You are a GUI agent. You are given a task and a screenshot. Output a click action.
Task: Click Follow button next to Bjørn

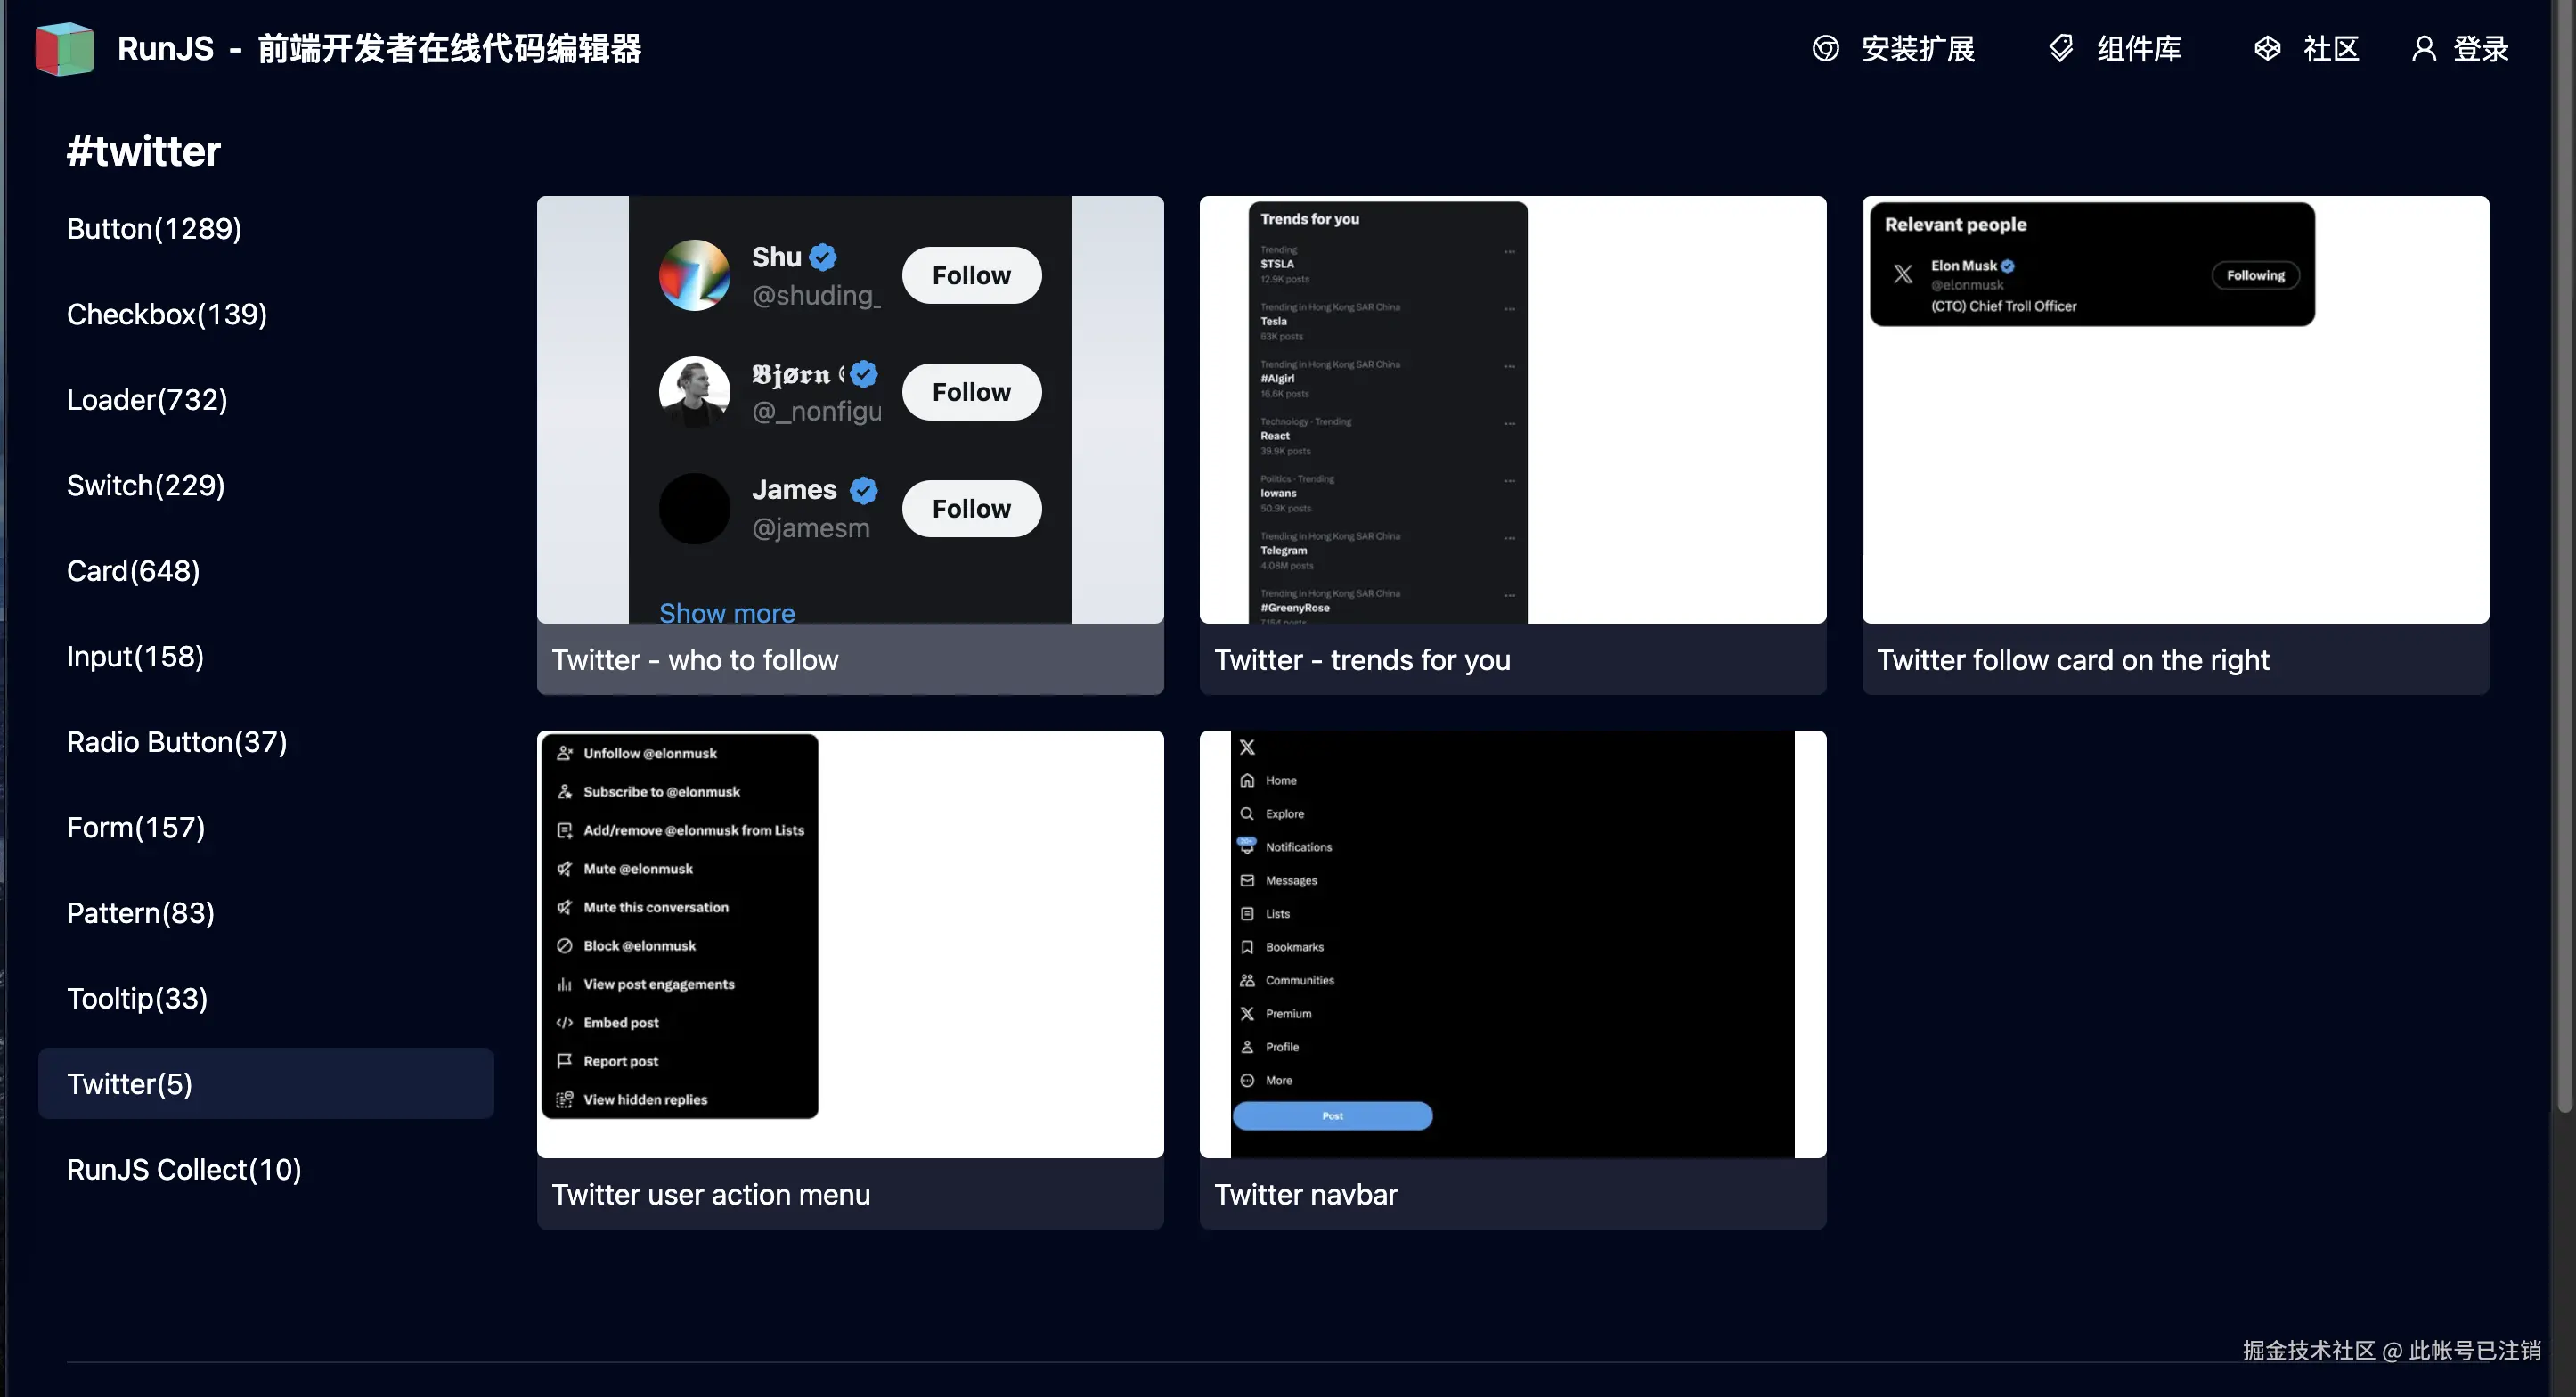(x=971, y=392)
